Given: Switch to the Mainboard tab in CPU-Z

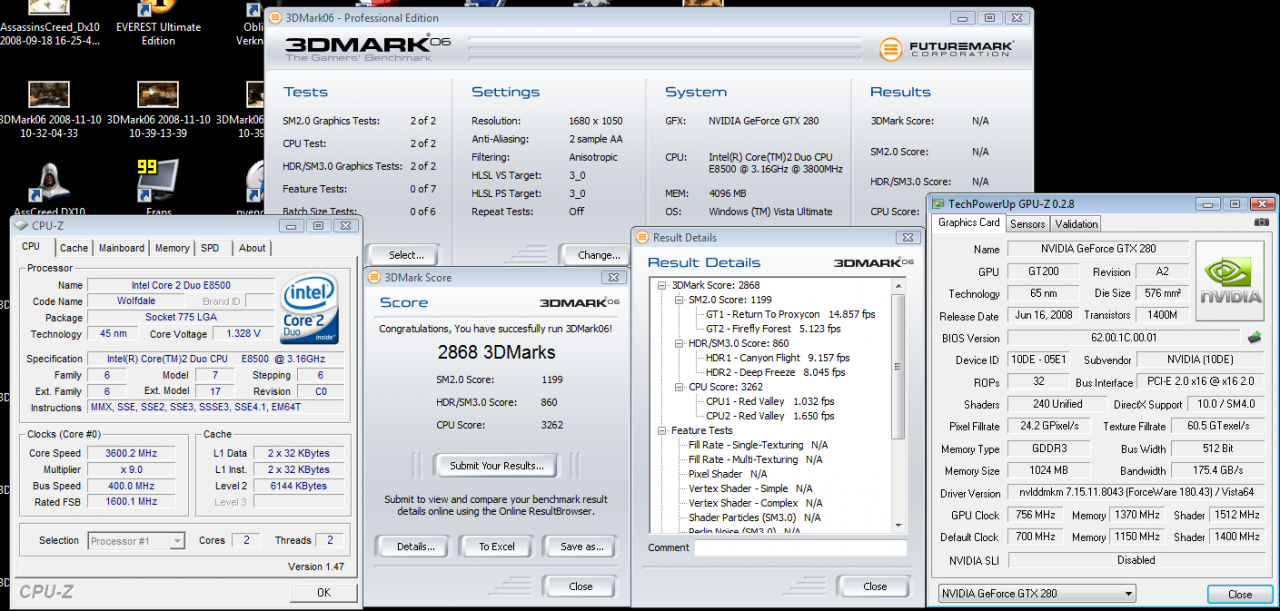Looking at the screenshot, I should [x=121, y=248].
